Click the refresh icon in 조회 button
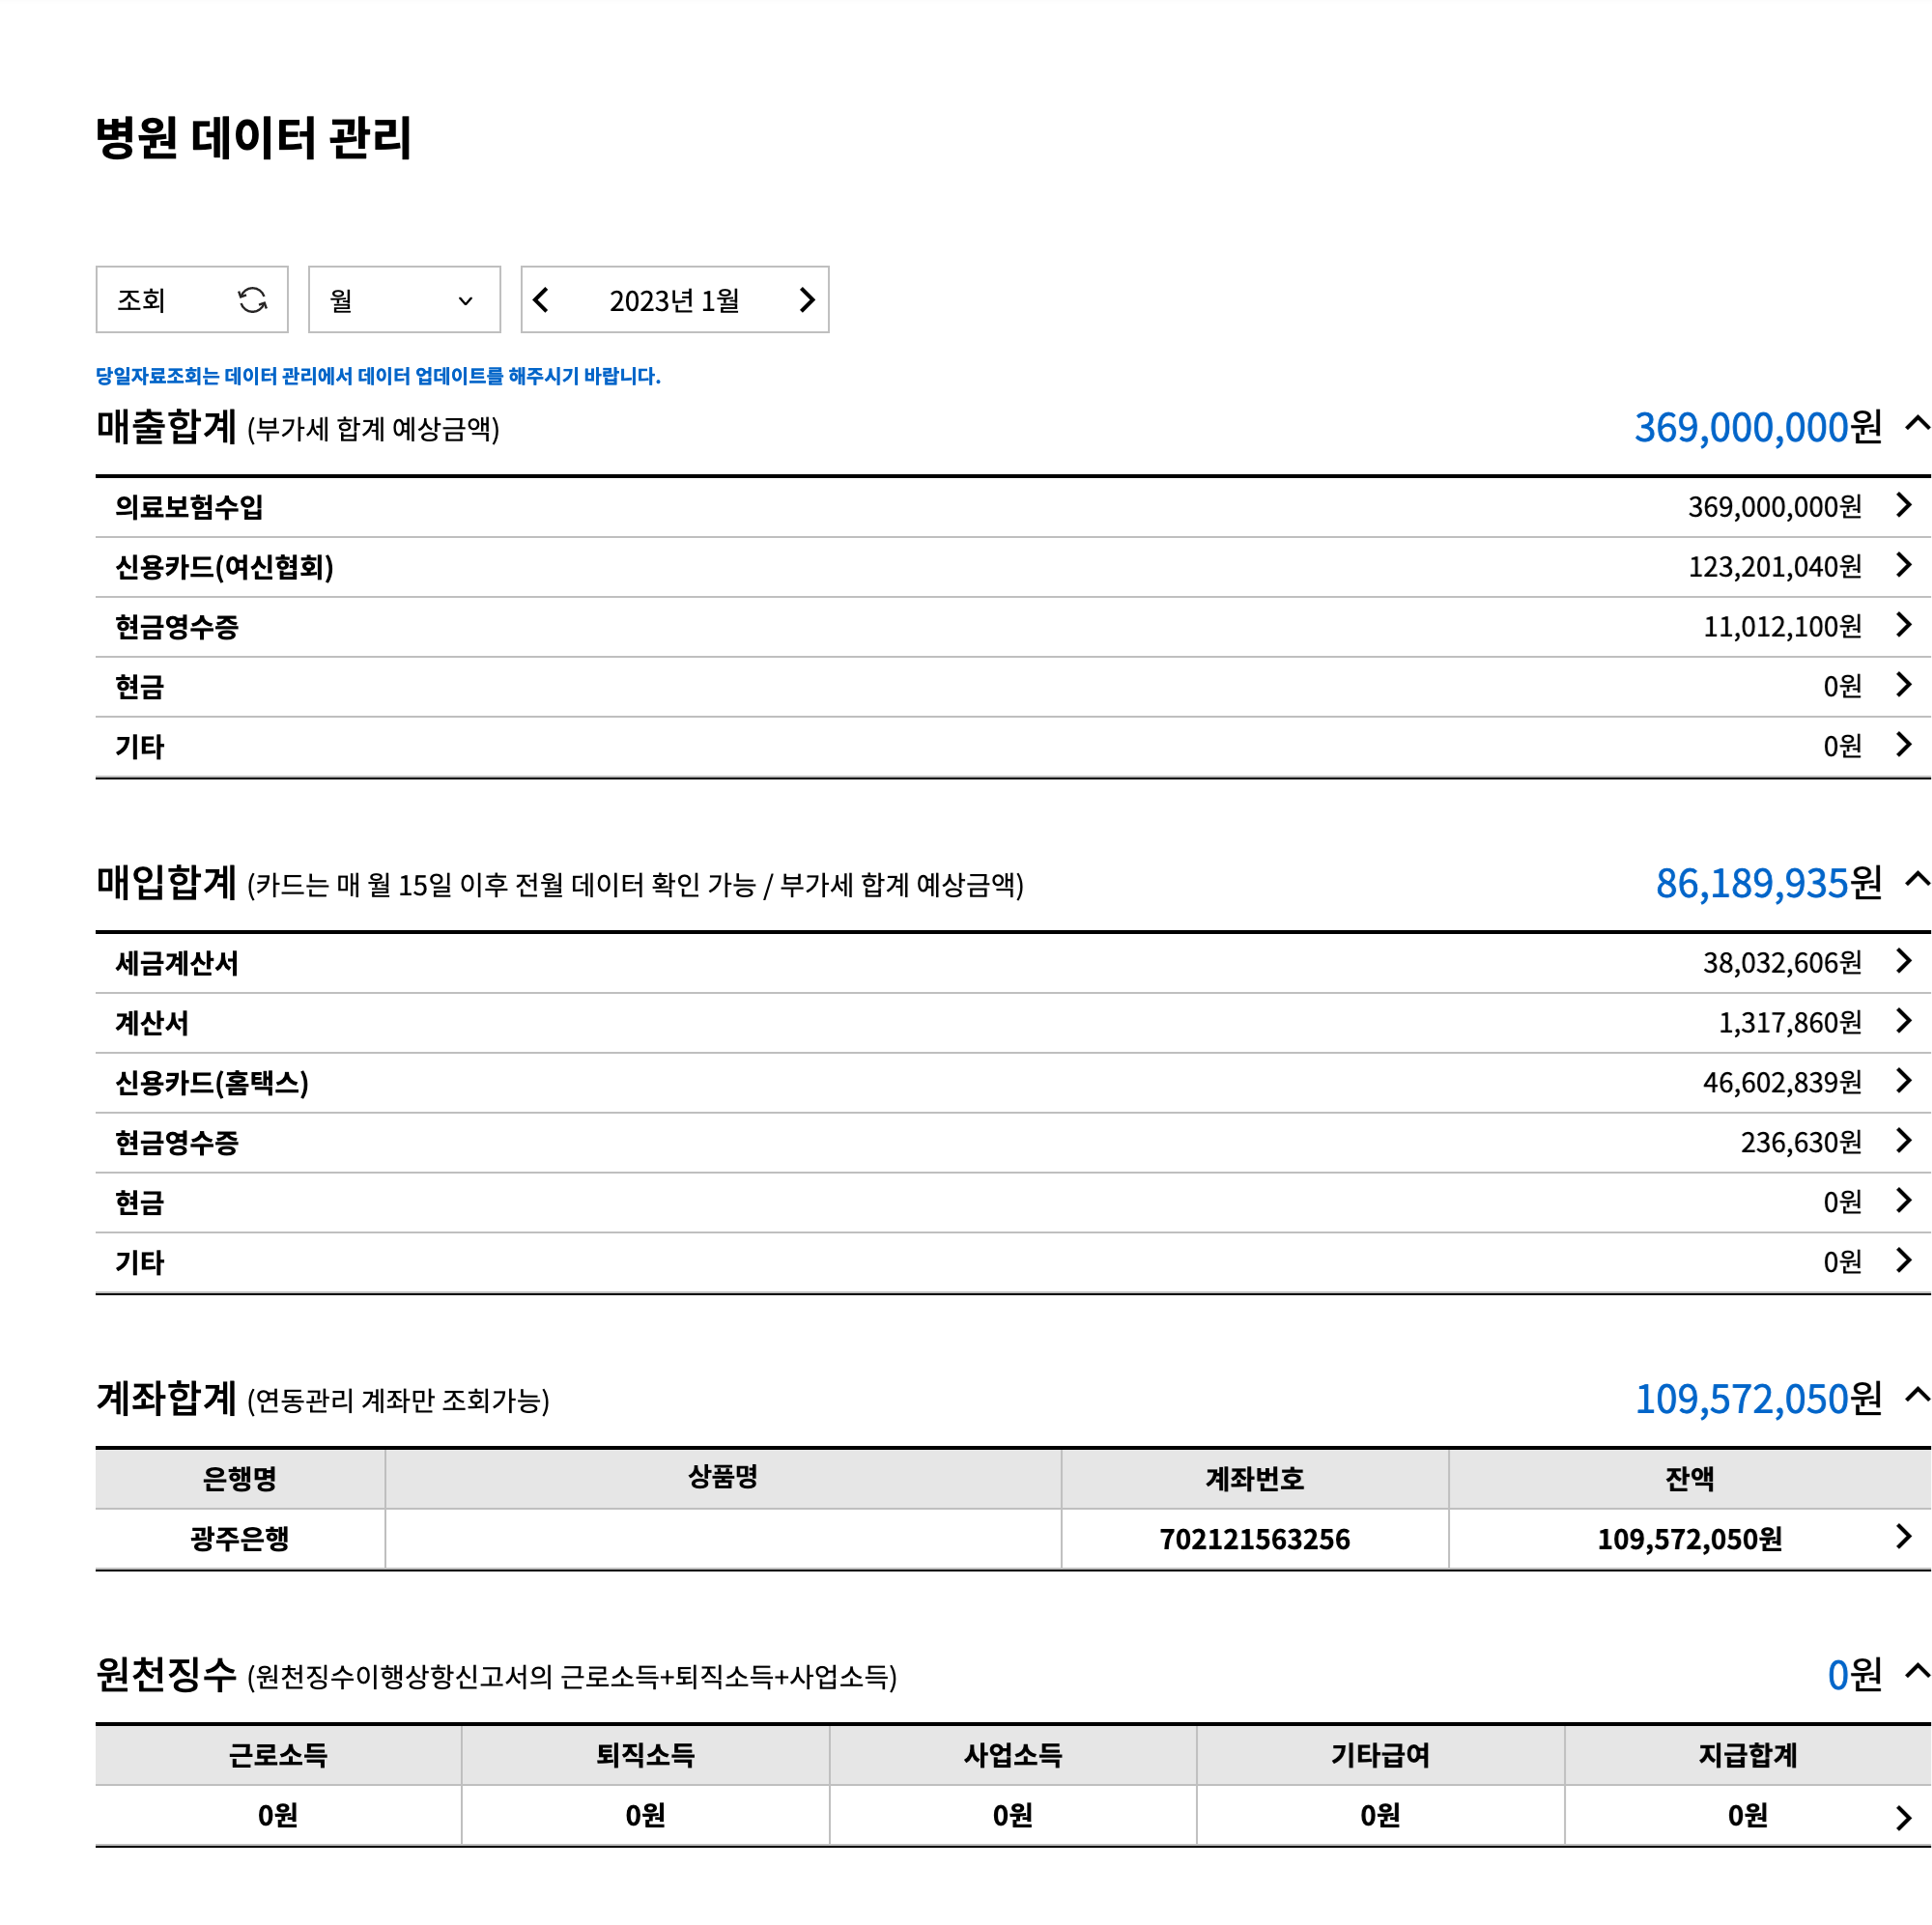The height and width of the screenshot is (1925, 1932). (252, 300)
